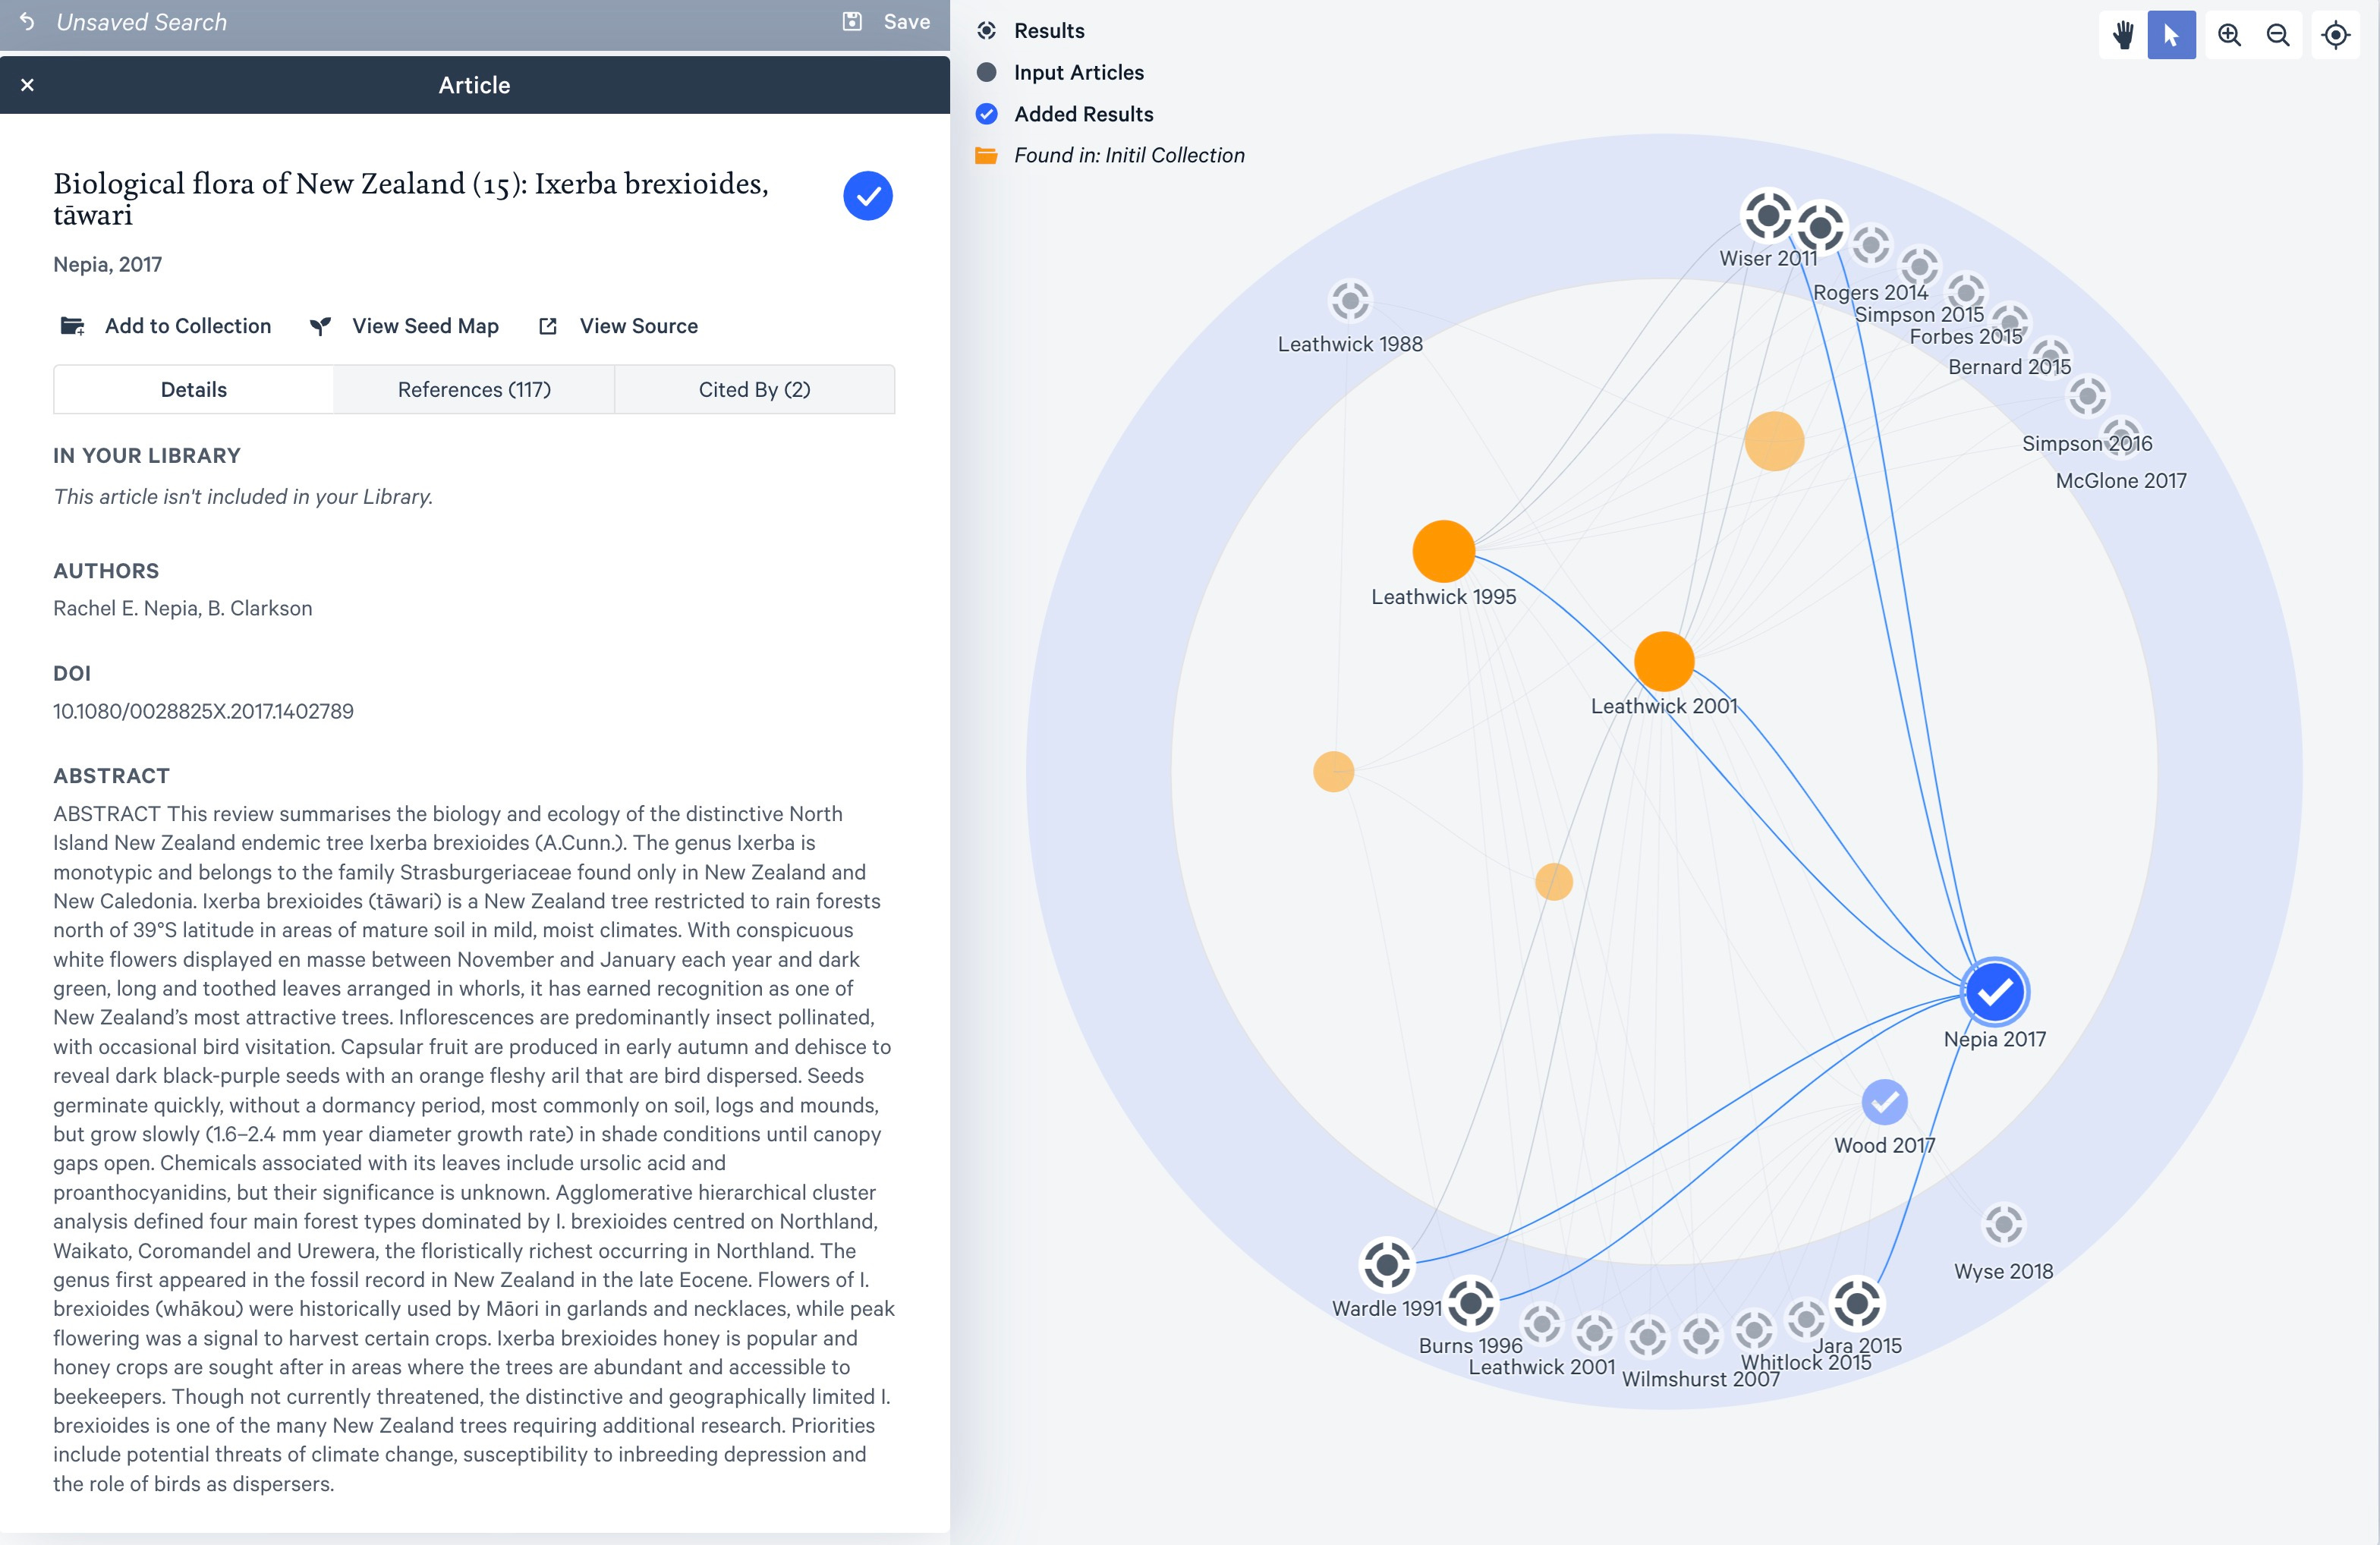Screen dimensions: 2380x1545
Task: Toggle the blue added checkmark for article
Action: pos(867,195)
